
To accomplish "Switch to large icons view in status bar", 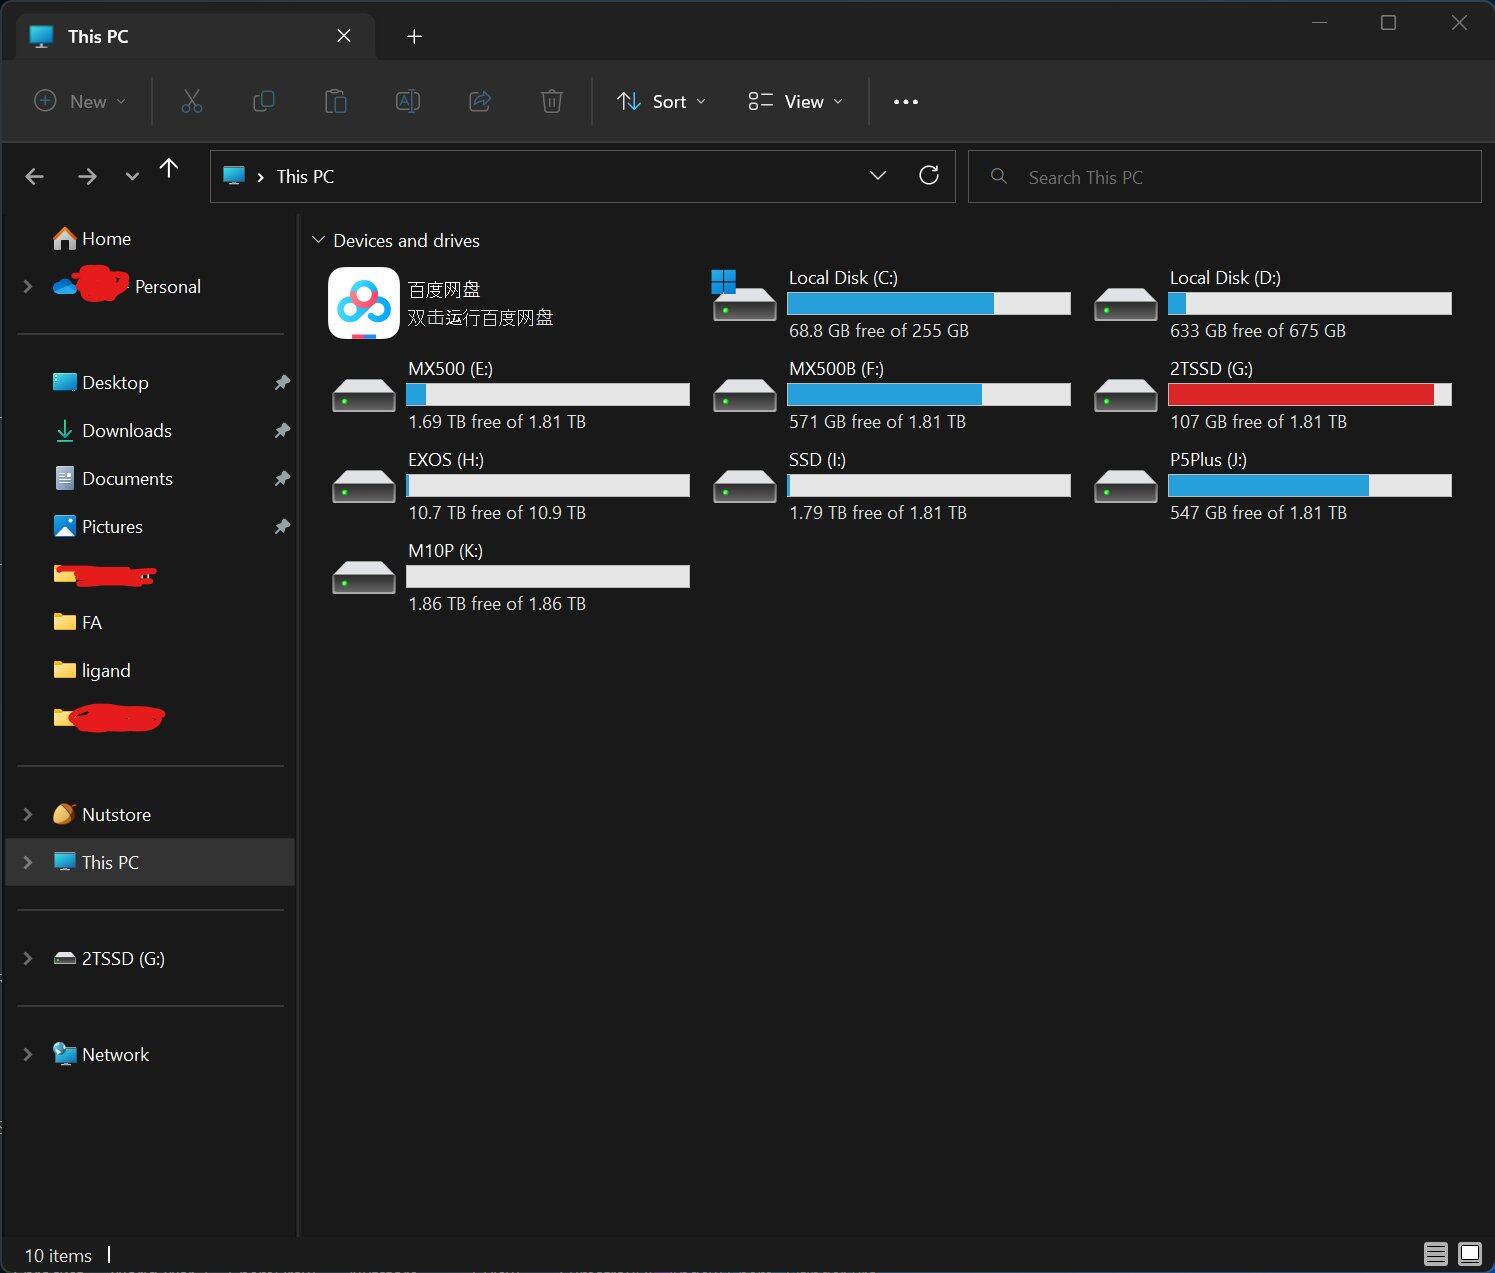I will pos(1470,1253).
